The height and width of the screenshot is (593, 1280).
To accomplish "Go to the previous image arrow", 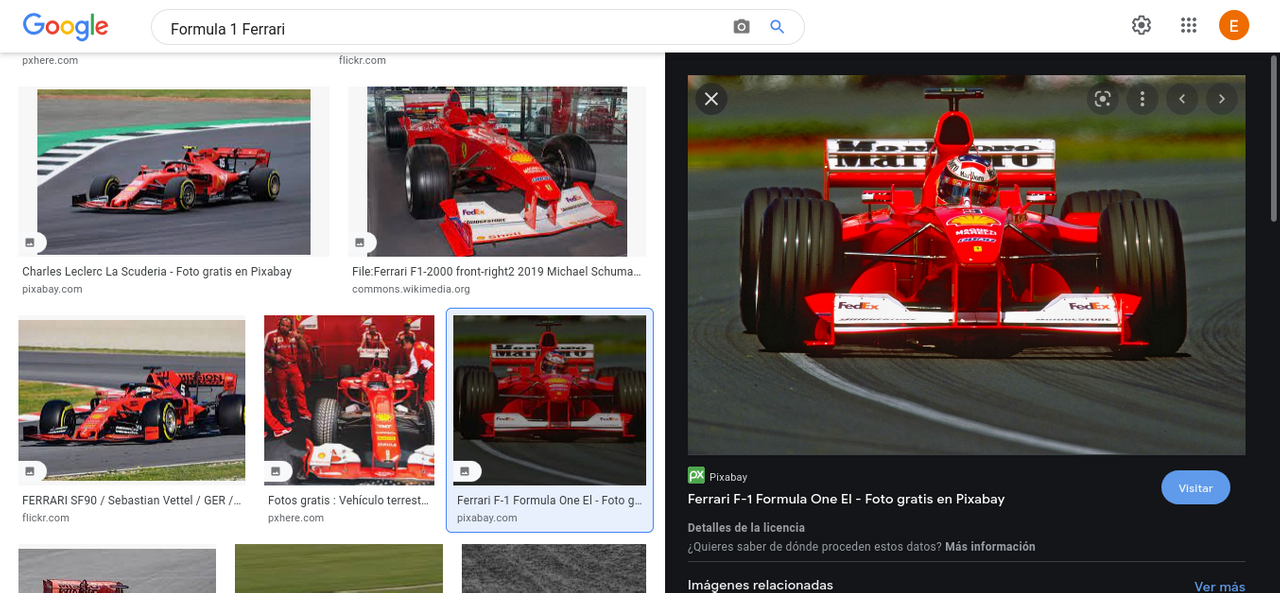I will pos(1182,99).
